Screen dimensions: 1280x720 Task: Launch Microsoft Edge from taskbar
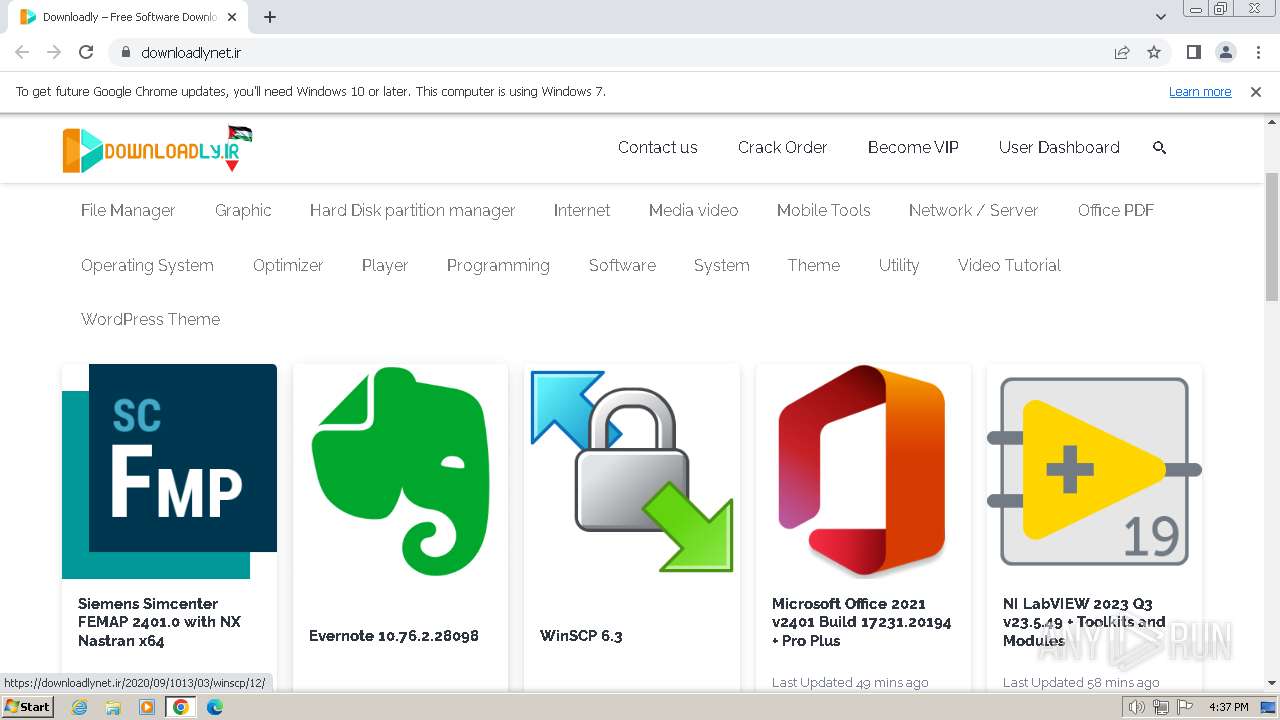coord(215,707)
